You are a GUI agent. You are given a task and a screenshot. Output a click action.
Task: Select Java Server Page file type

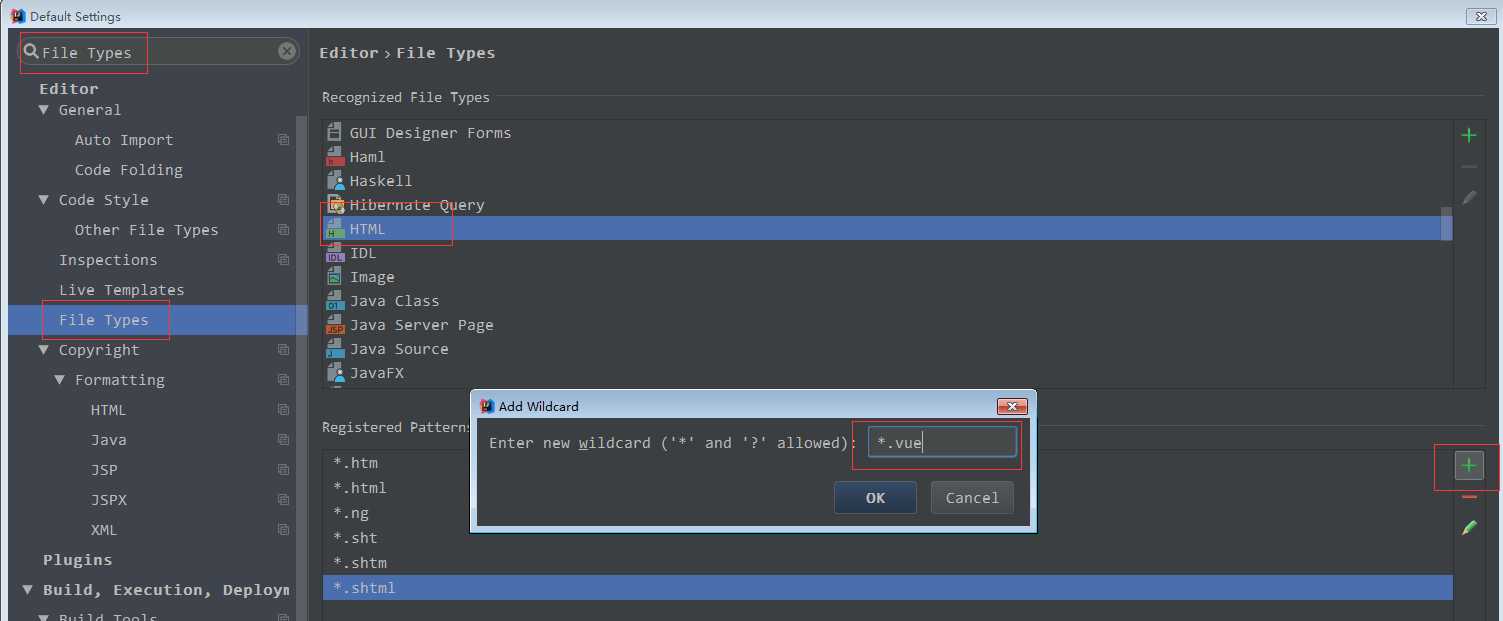click(421, 325)
